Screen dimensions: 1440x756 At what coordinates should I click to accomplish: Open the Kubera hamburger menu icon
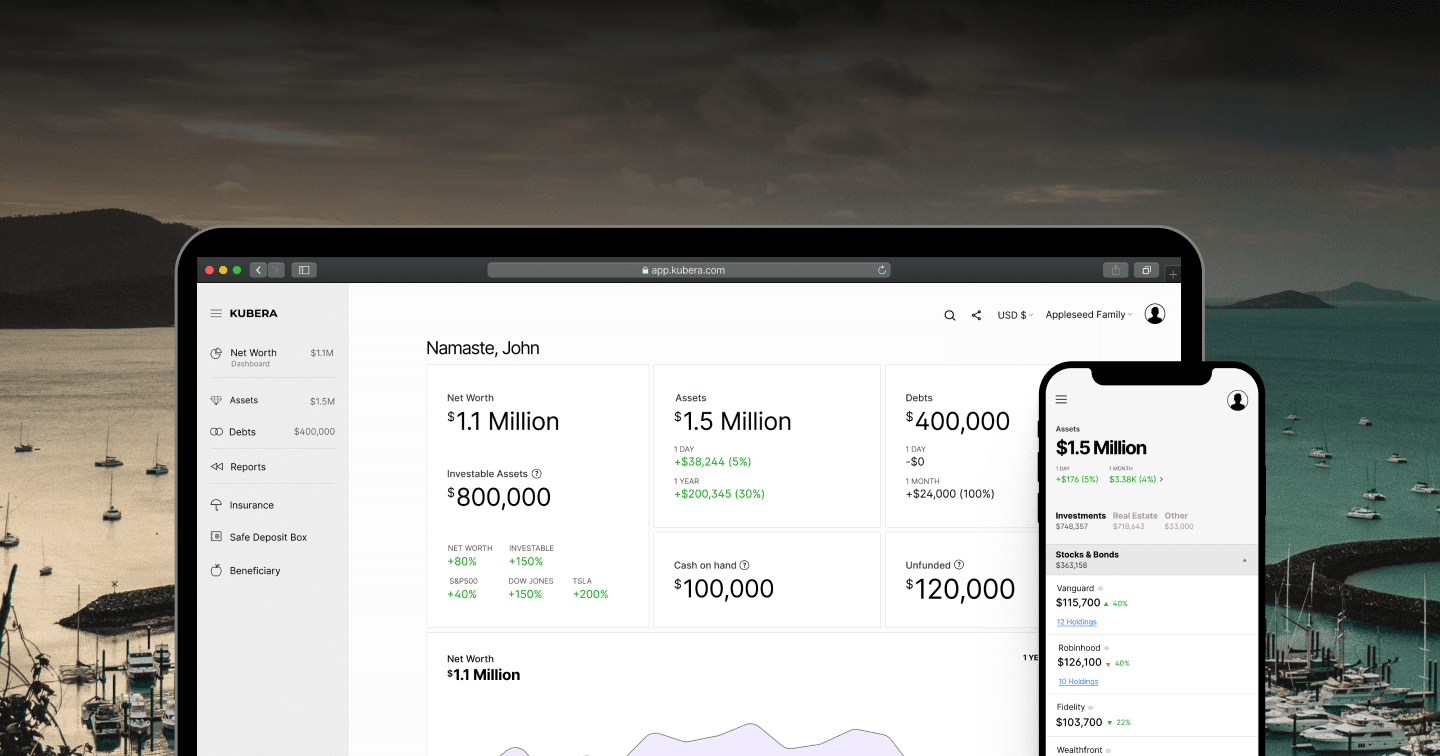tap(216, 313)
